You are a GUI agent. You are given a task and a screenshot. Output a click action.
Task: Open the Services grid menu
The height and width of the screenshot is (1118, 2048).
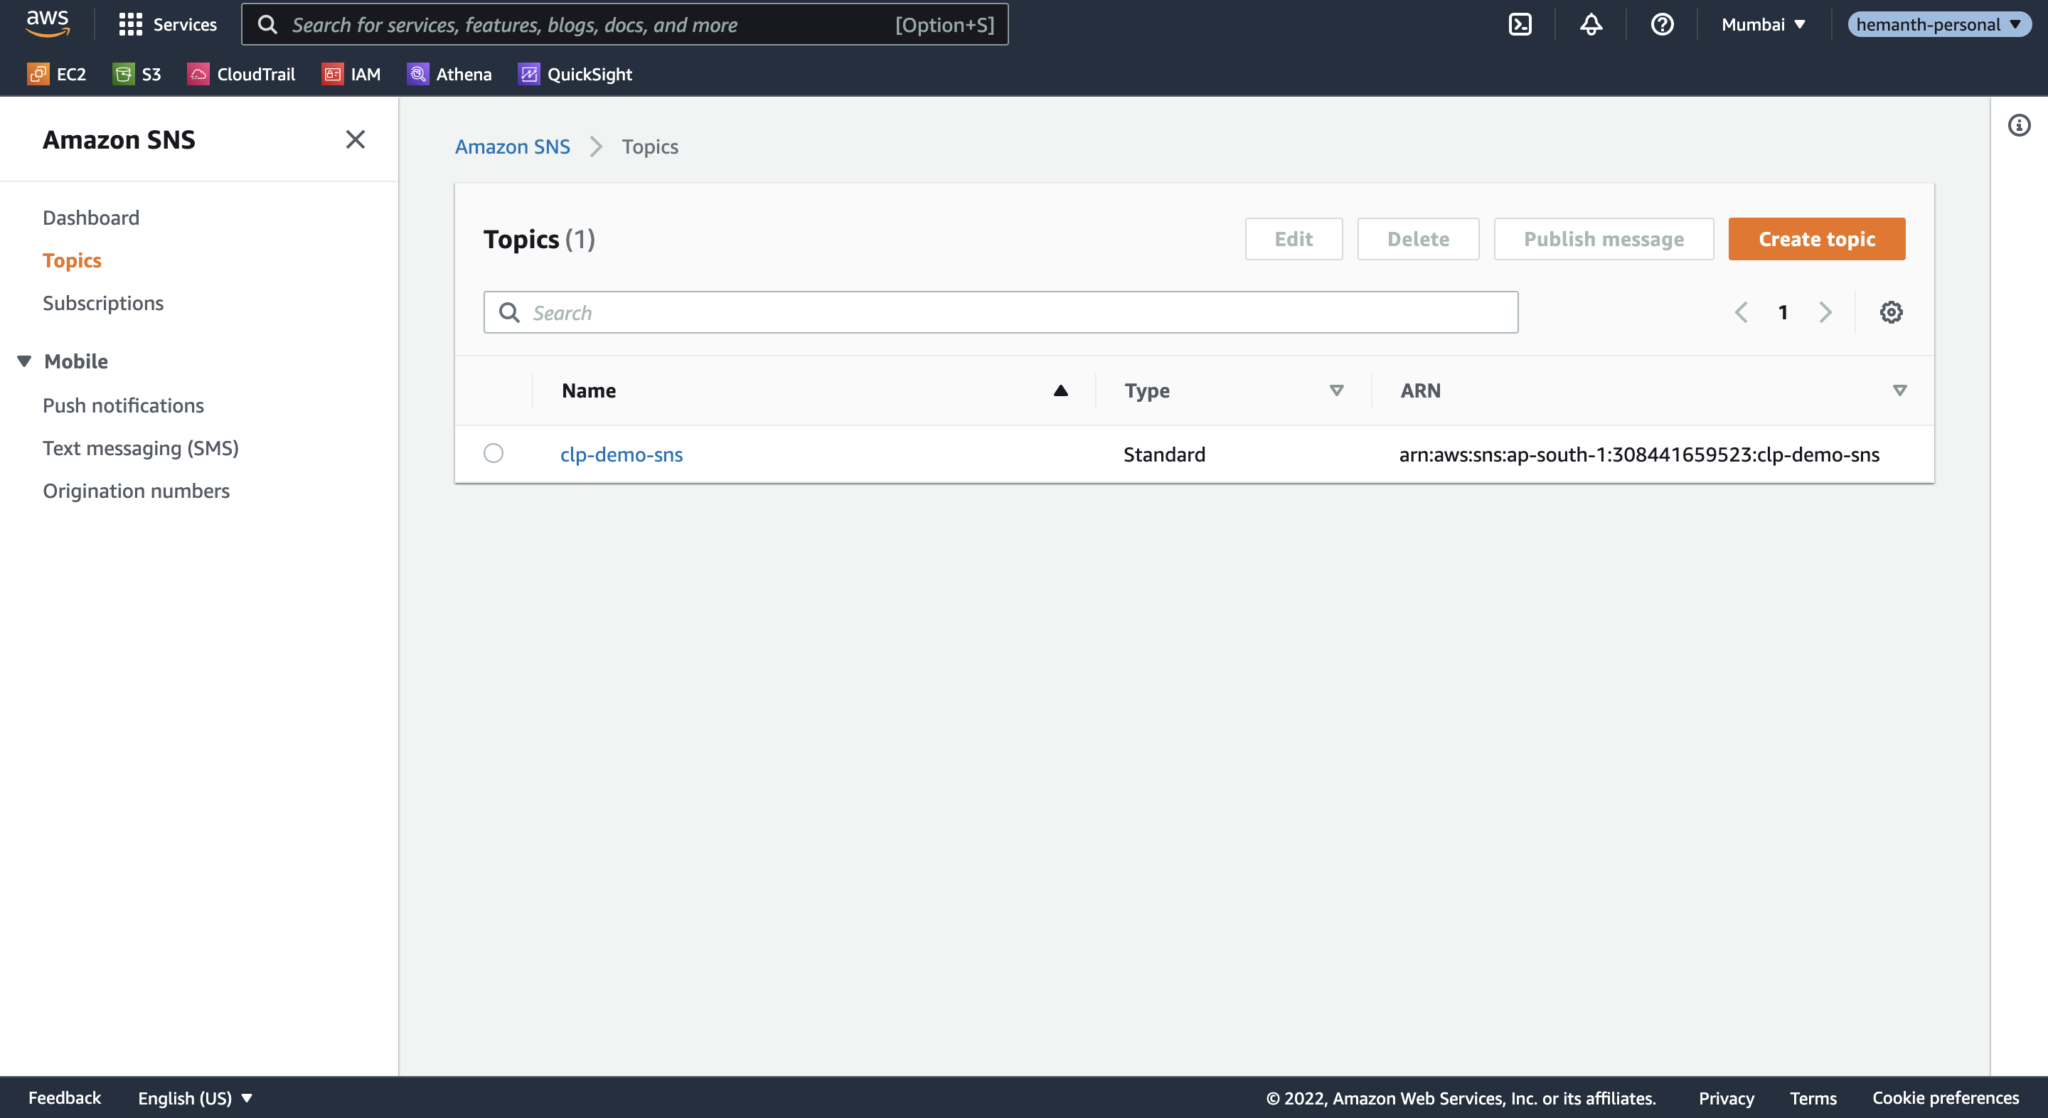130,25
